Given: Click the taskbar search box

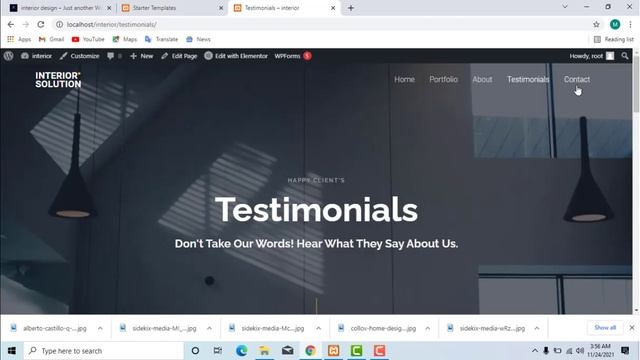Looking at the screenshot, I should [x=104, y=351].
